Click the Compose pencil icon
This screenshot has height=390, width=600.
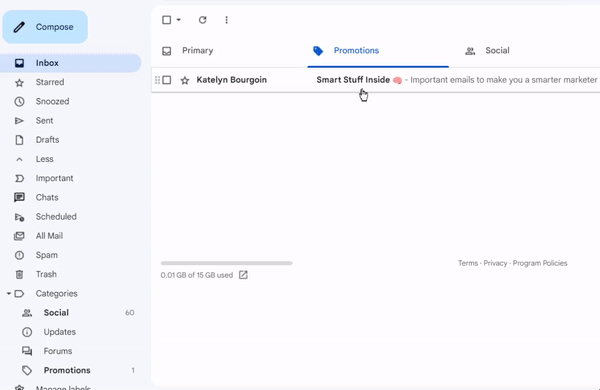point(19,27)
